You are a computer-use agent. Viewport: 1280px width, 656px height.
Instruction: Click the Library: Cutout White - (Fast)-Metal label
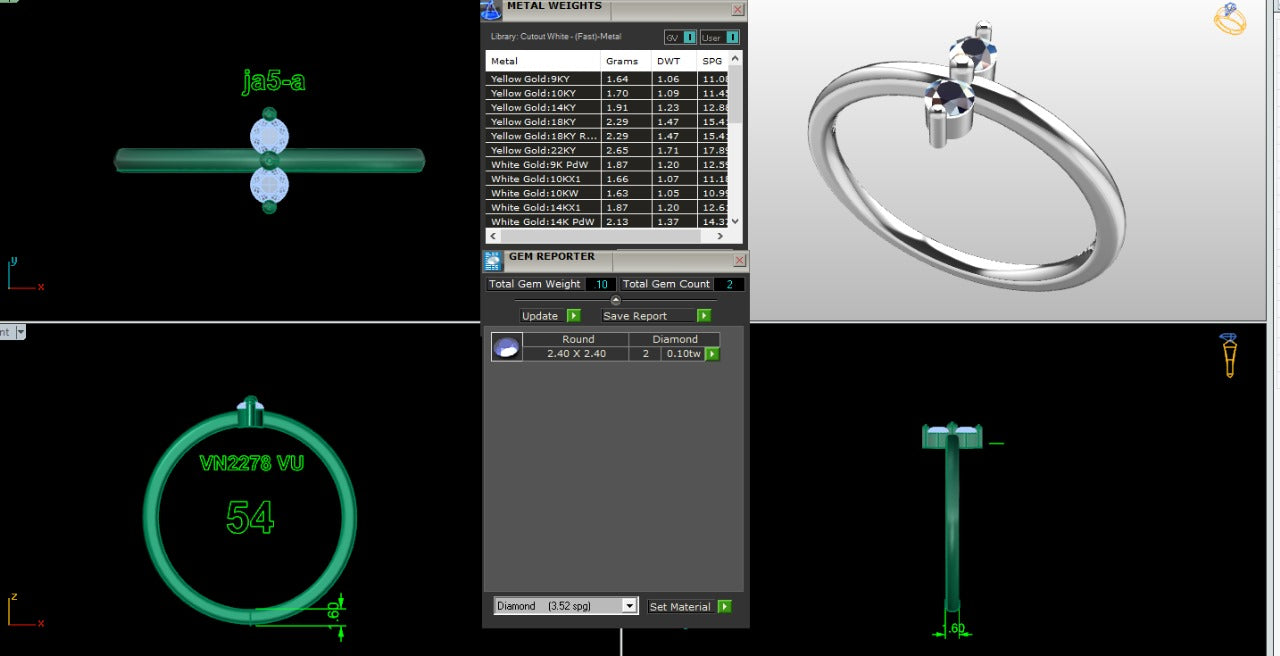(x=556, y=37)
